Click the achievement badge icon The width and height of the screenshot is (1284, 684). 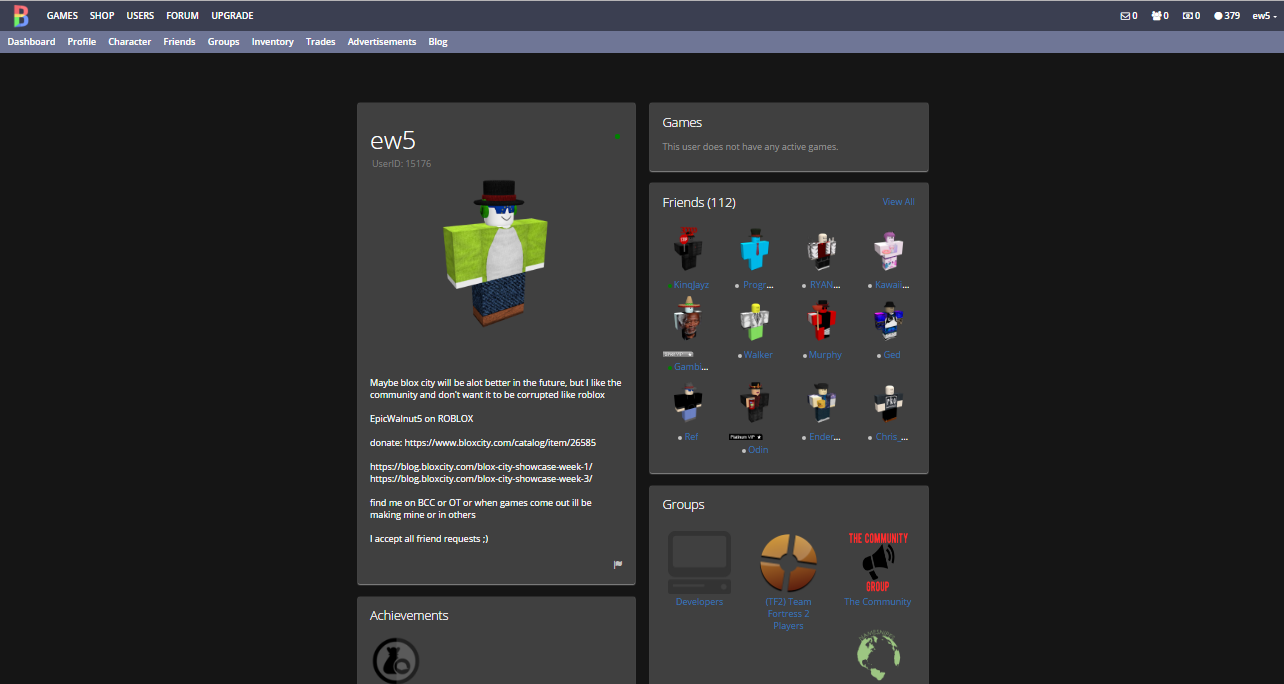coord(395,661)
